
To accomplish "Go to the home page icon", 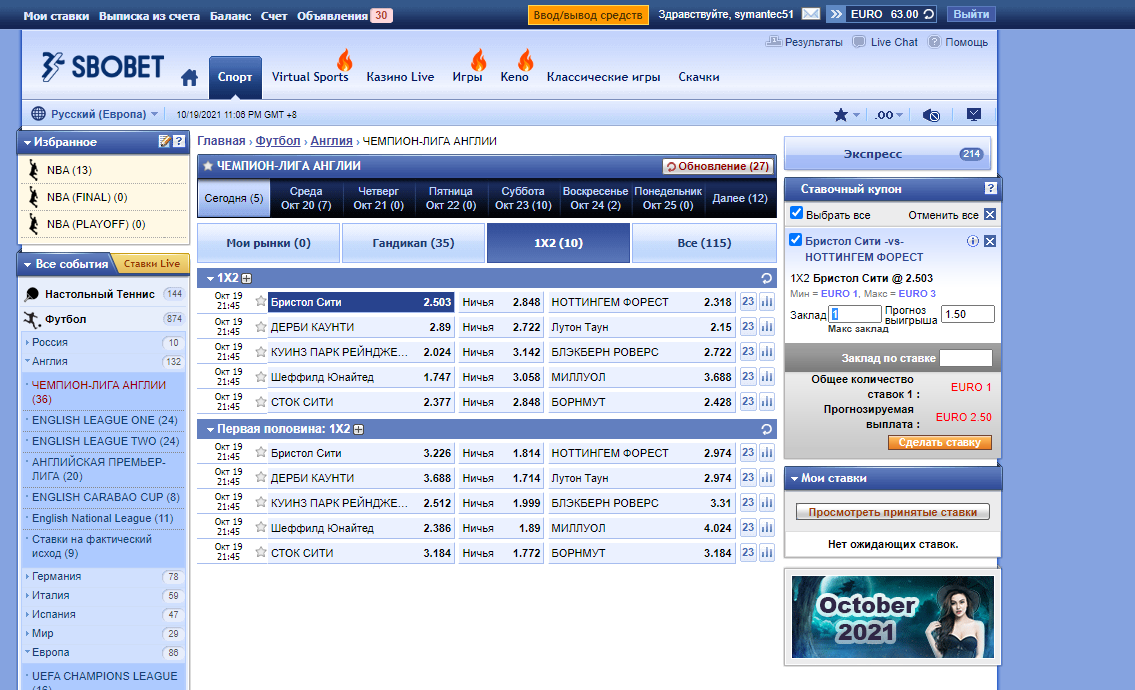I will pos(189,78).
